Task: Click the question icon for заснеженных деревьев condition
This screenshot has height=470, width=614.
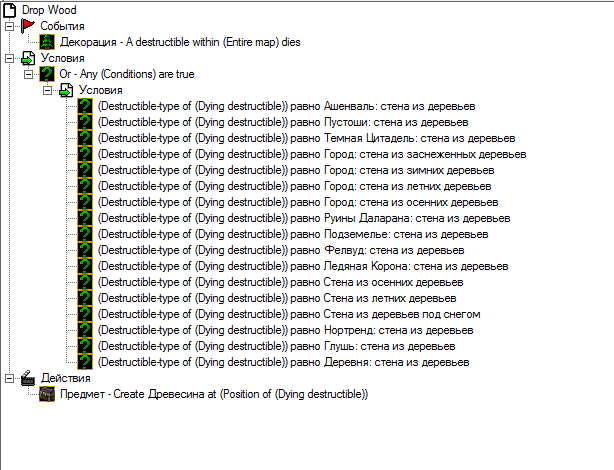Action: click(x=85, y=154)
